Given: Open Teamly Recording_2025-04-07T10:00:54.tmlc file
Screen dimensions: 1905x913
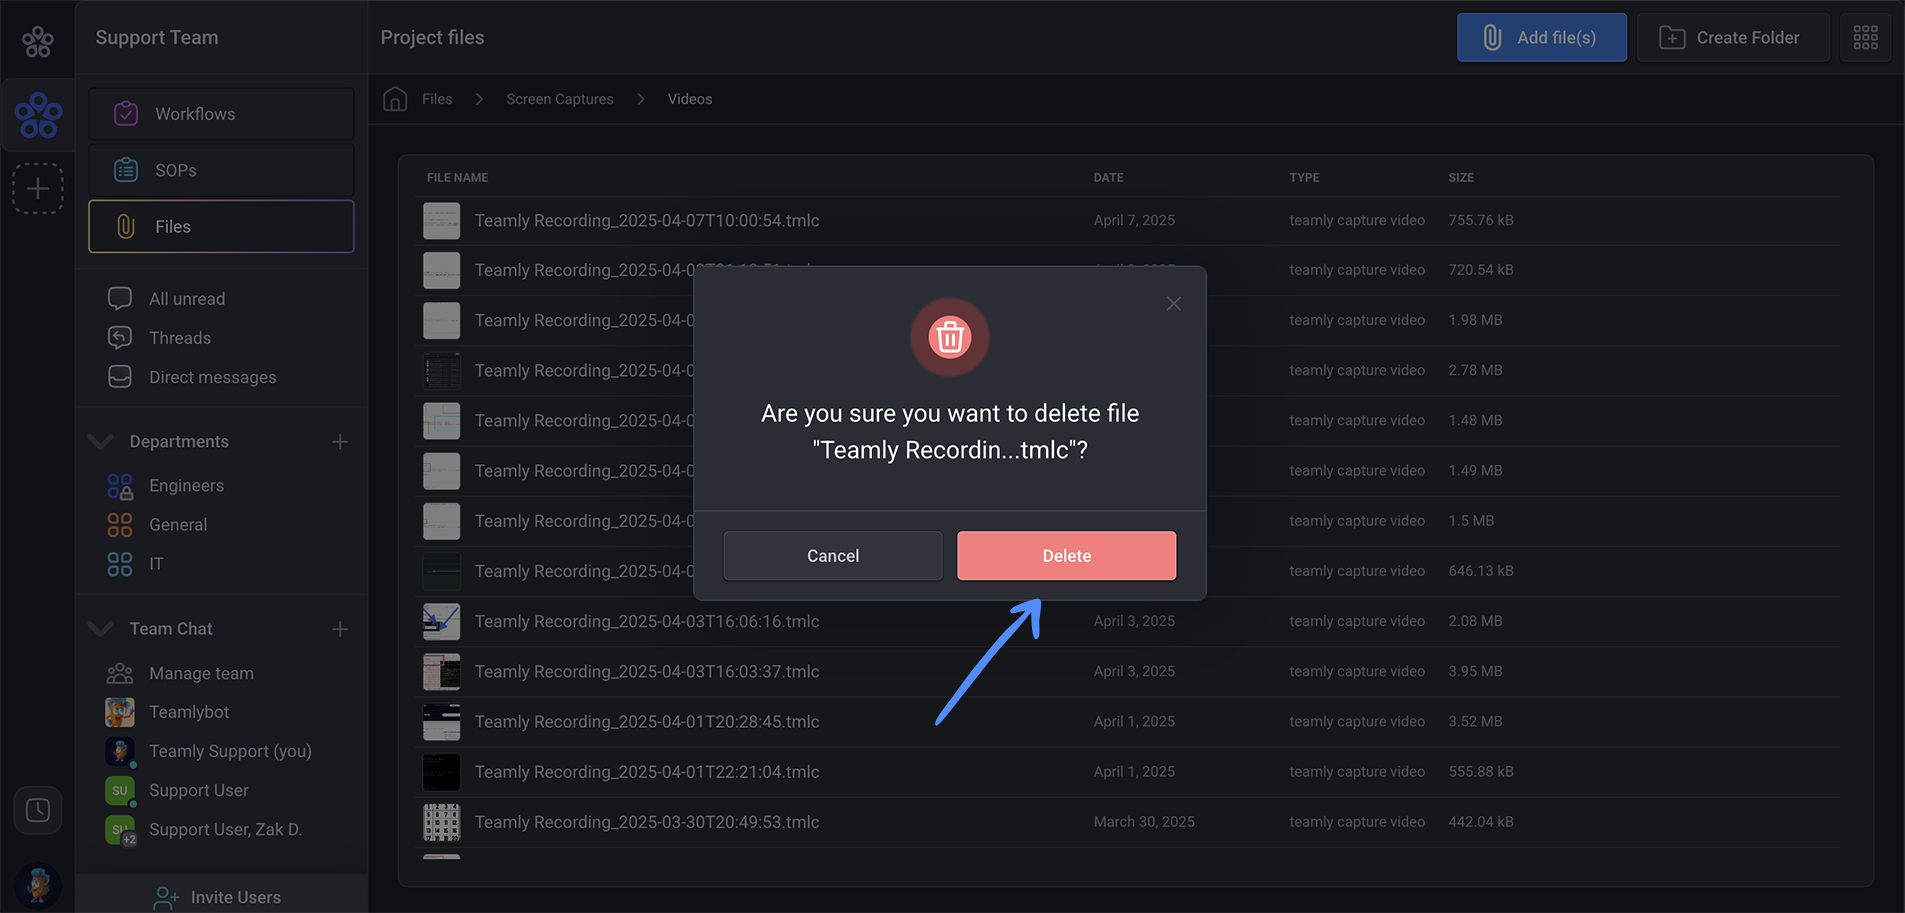Looking at the screenshot, I should (x=646, y=220).
